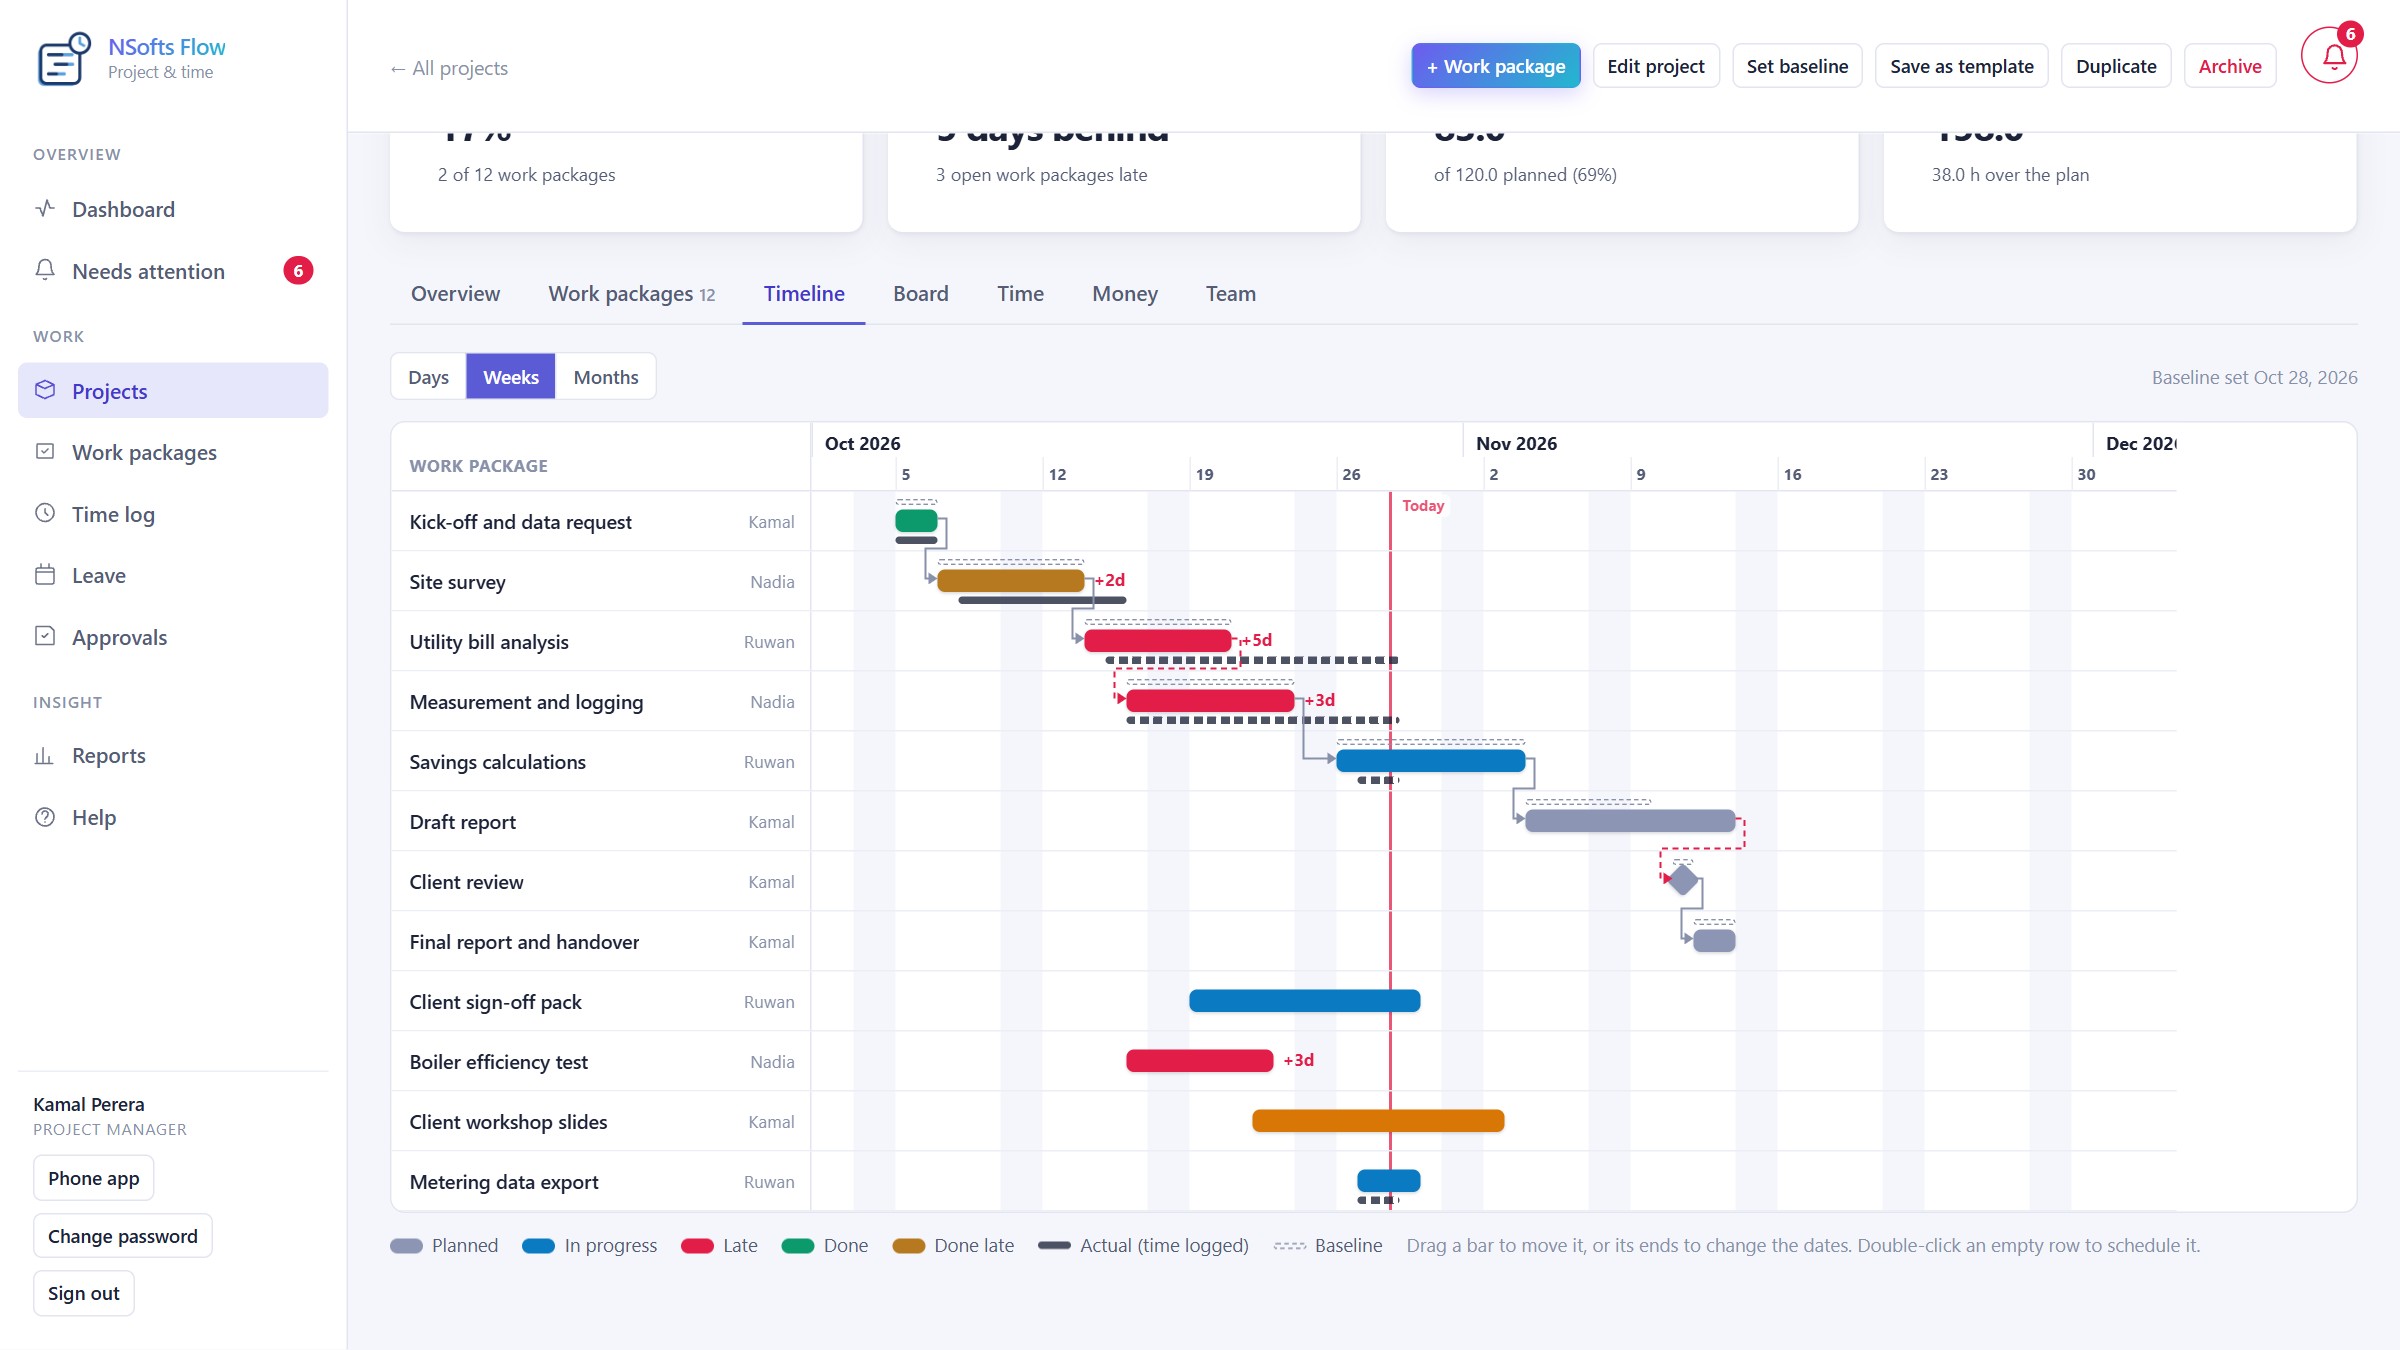Duplicate the project
This screenshot has height=1350, width=2400.
coord(2116,66)
